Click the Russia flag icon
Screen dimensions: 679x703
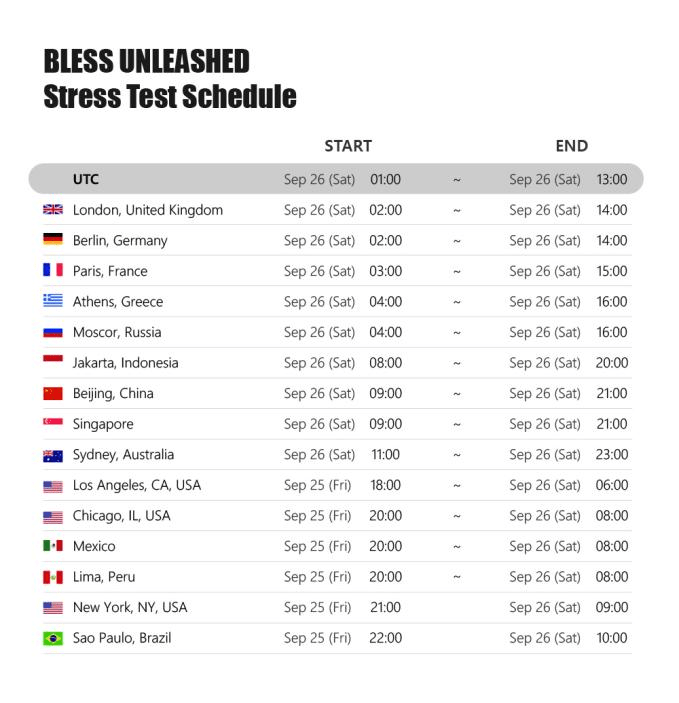click(53, 332)
